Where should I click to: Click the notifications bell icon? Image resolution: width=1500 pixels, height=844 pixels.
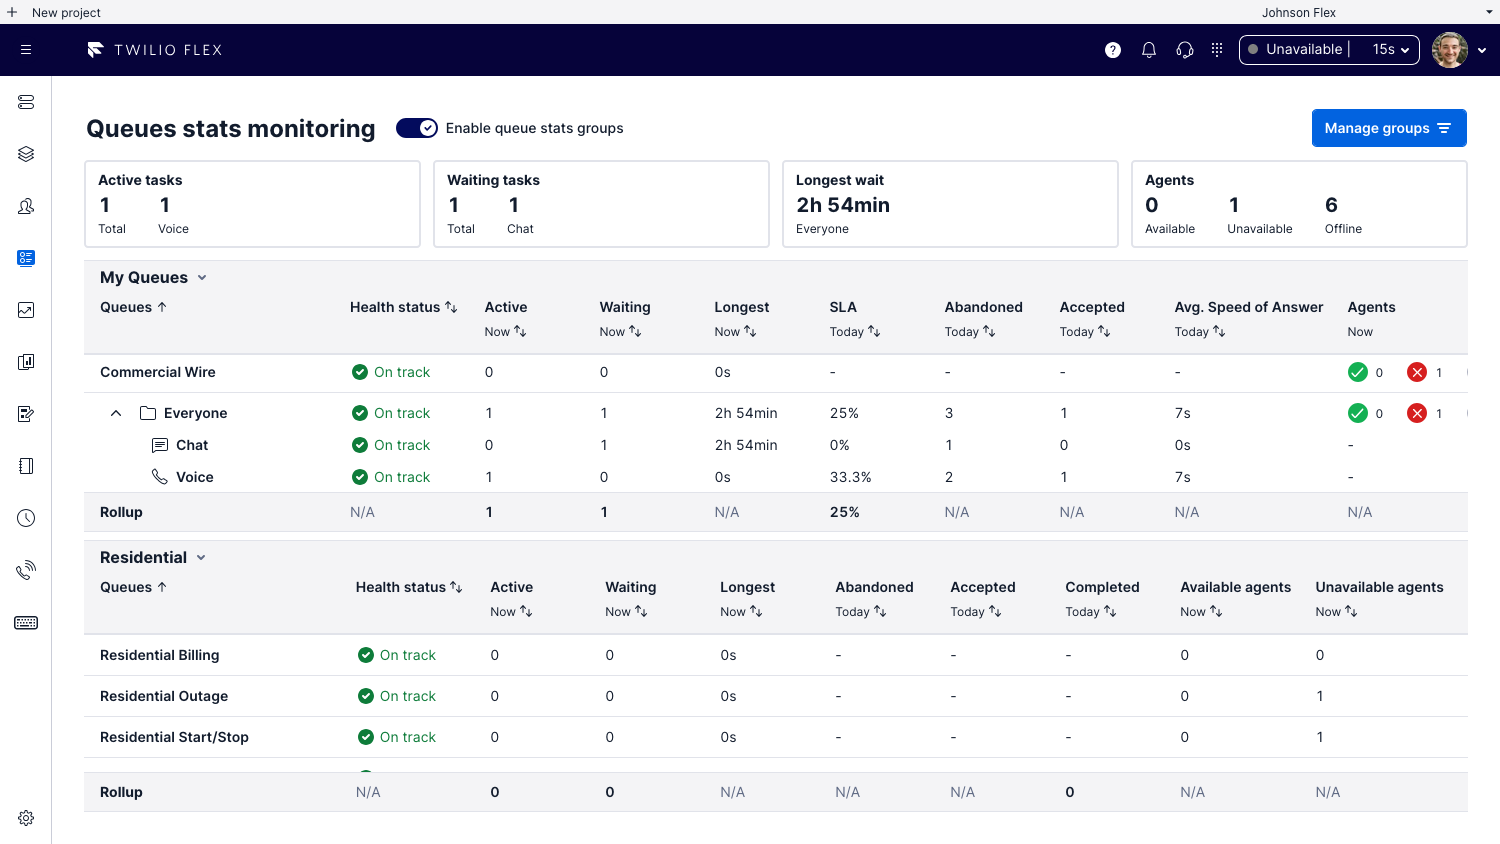point(1148,49)
